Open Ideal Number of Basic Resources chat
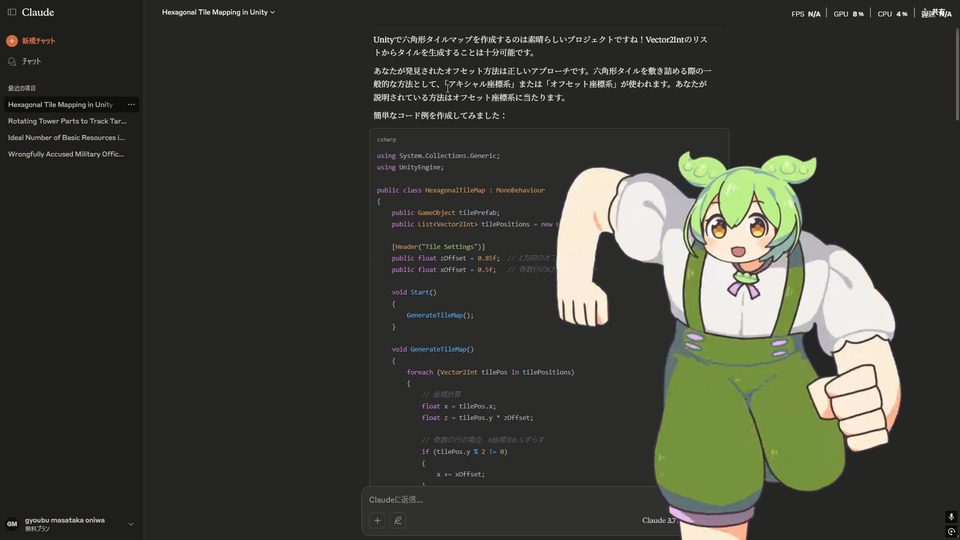This screenshot has width=960, height=540. [x=66, y=138]
